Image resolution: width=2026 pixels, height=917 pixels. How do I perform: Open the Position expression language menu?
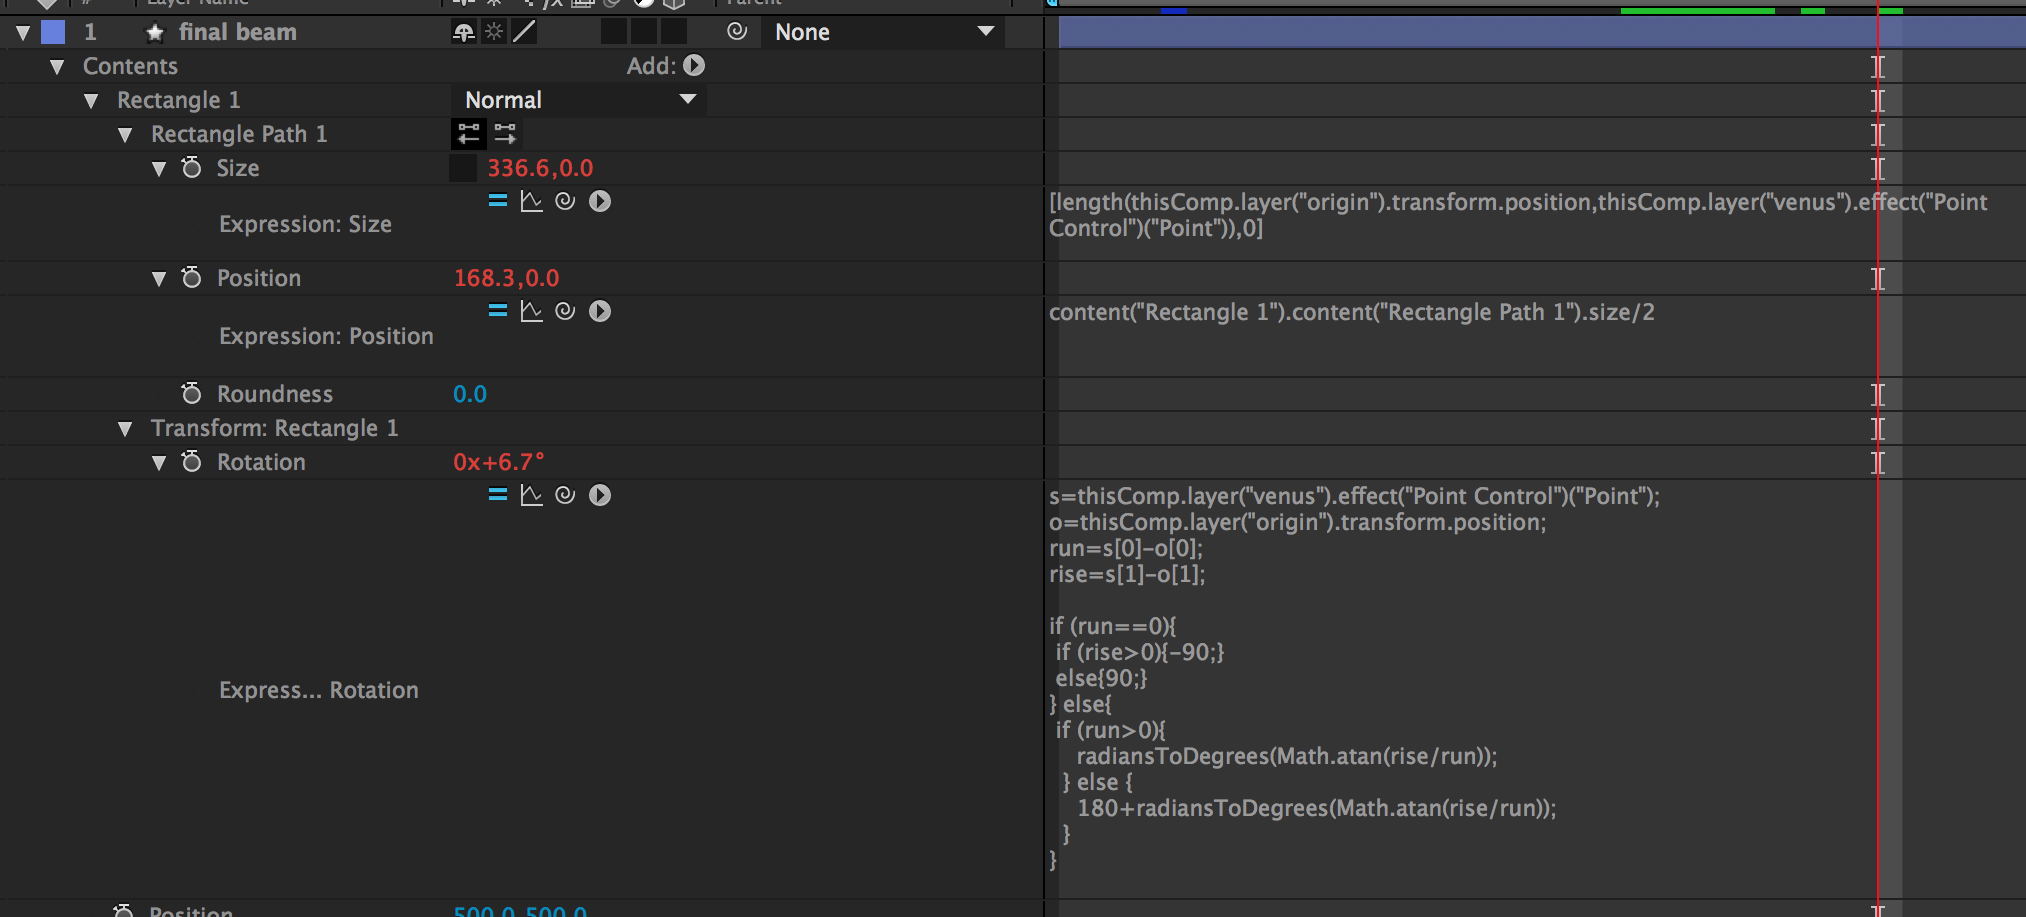(600, 311)
